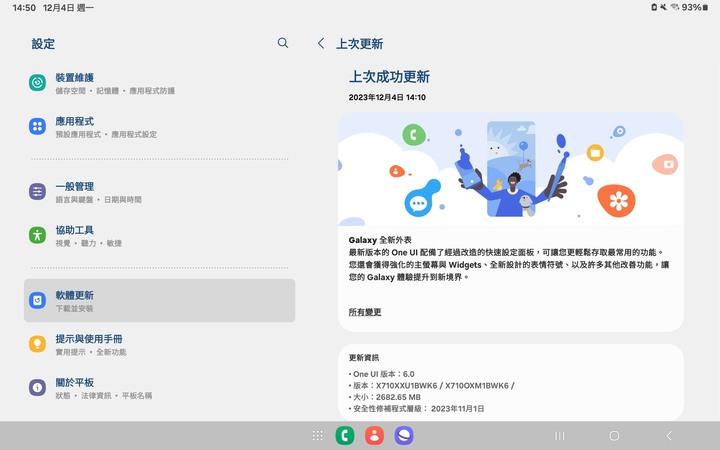Open 協助工具 settings entry
This screenshot has height=450, width=720.
[x=159, y=235]
